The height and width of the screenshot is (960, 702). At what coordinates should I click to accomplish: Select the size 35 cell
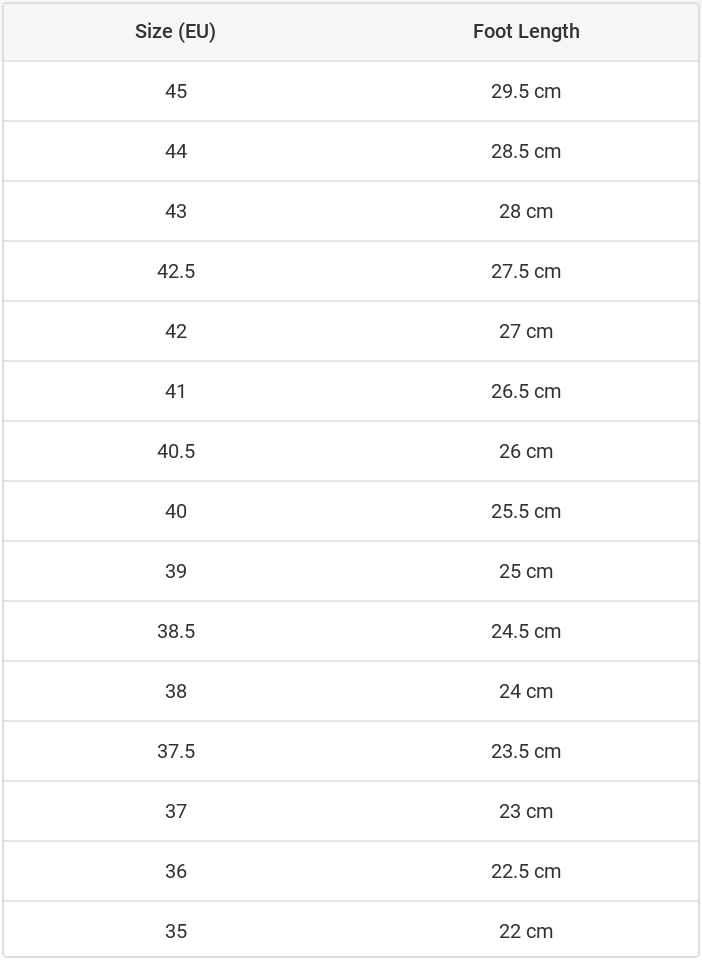(176, 931)
